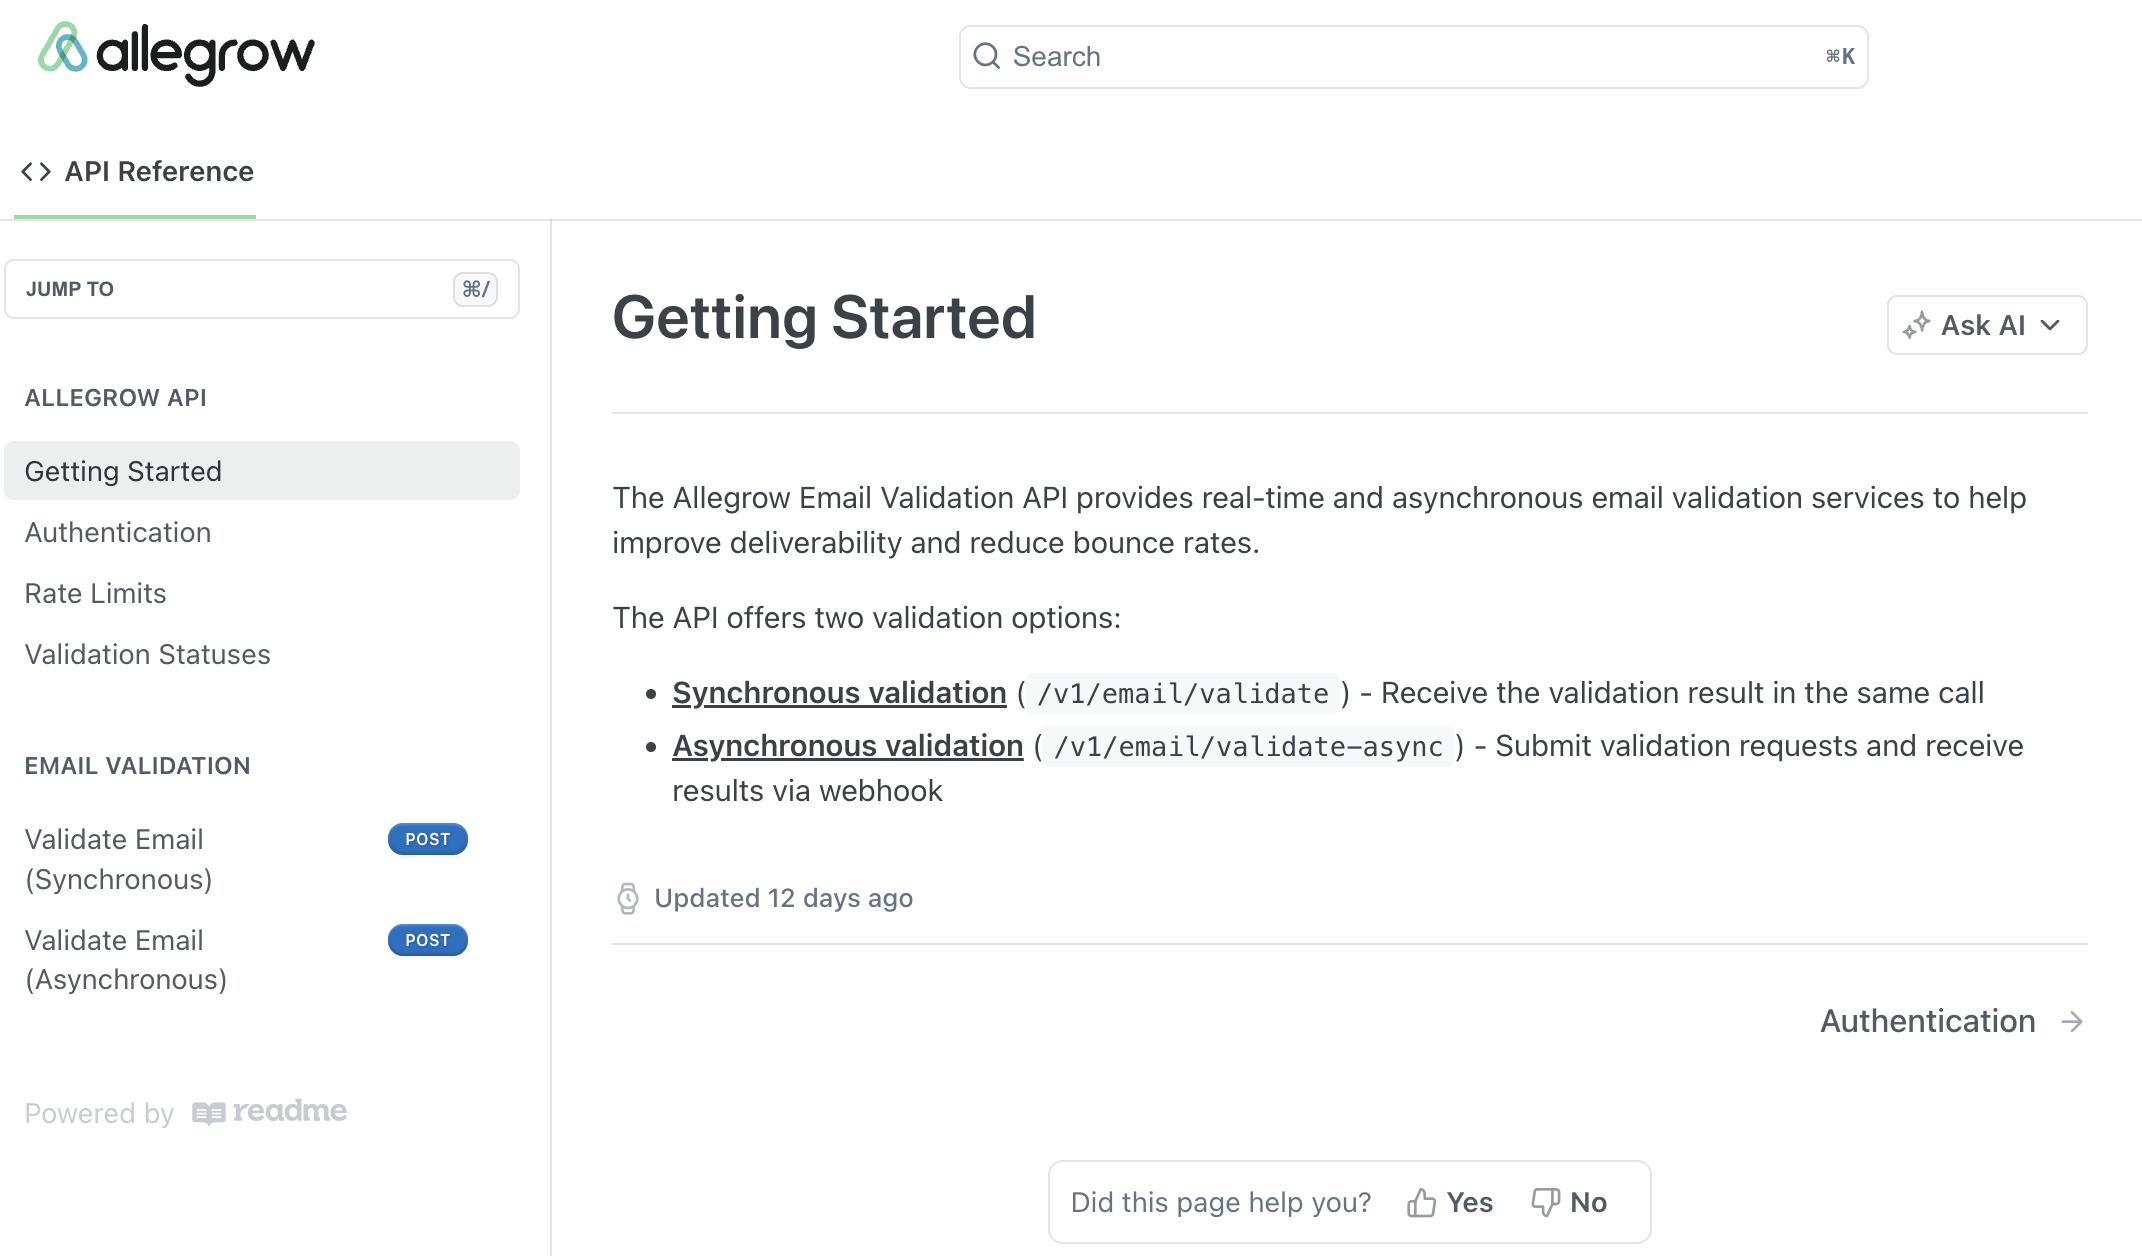Click the sparkle icon on Ask AI
The image size is (2142, 1256).
[x=1916, y=325]
